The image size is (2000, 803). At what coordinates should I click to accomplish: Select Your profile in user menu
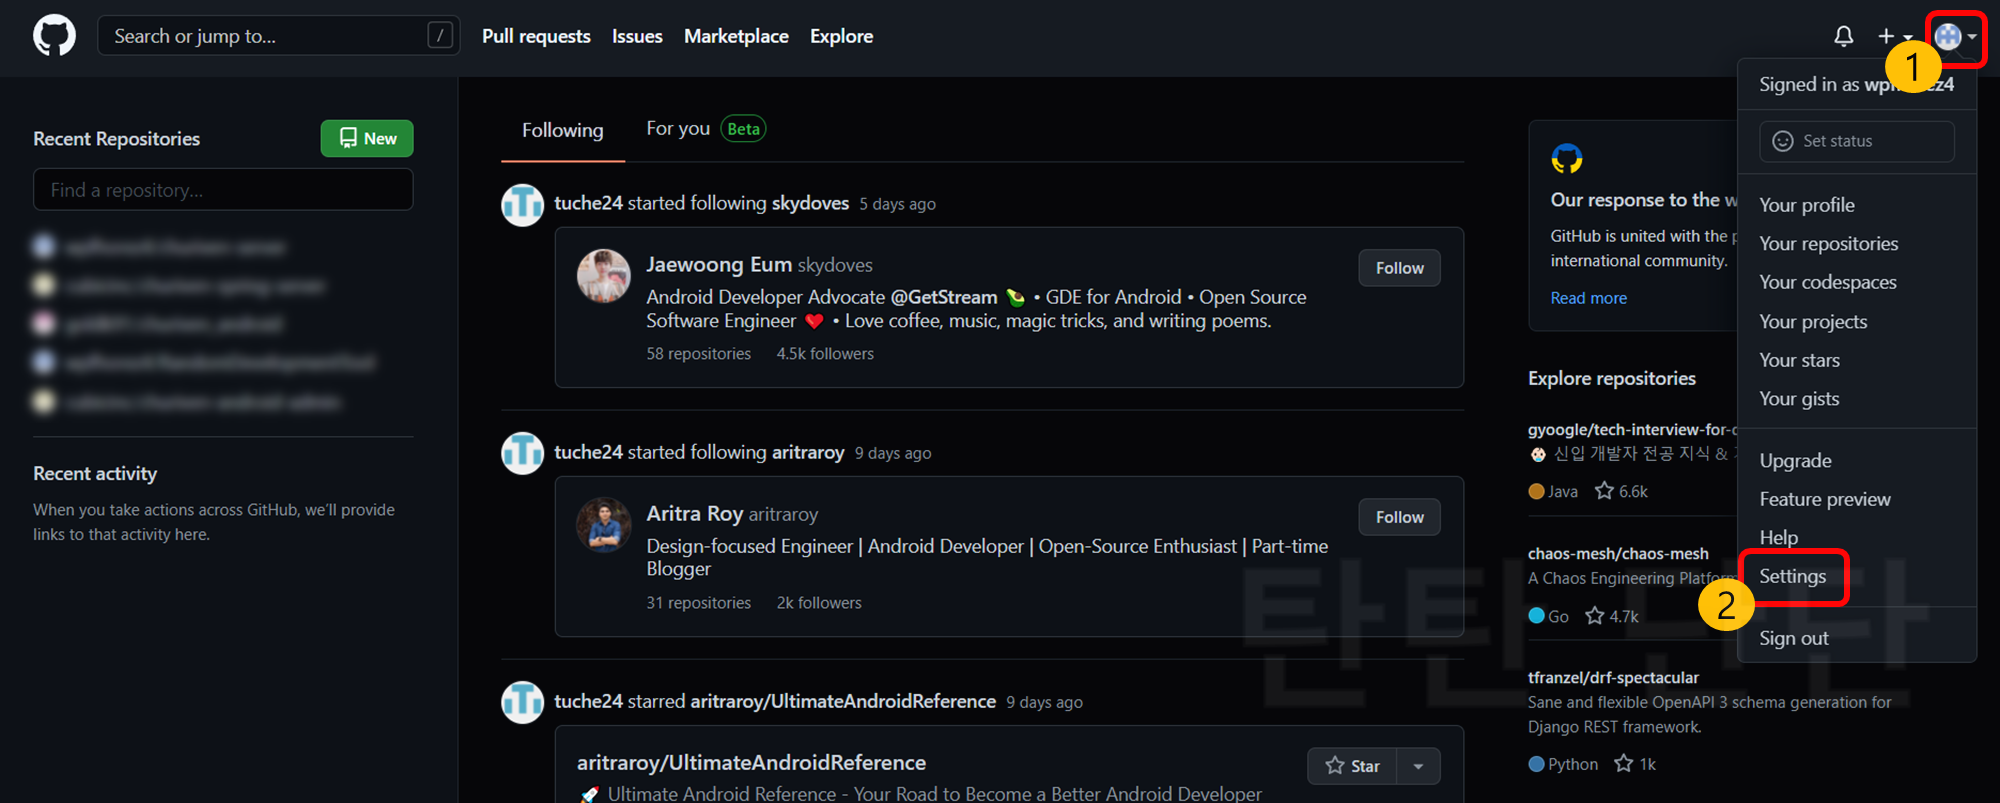pyautogui.click(x=1807, y=205)
